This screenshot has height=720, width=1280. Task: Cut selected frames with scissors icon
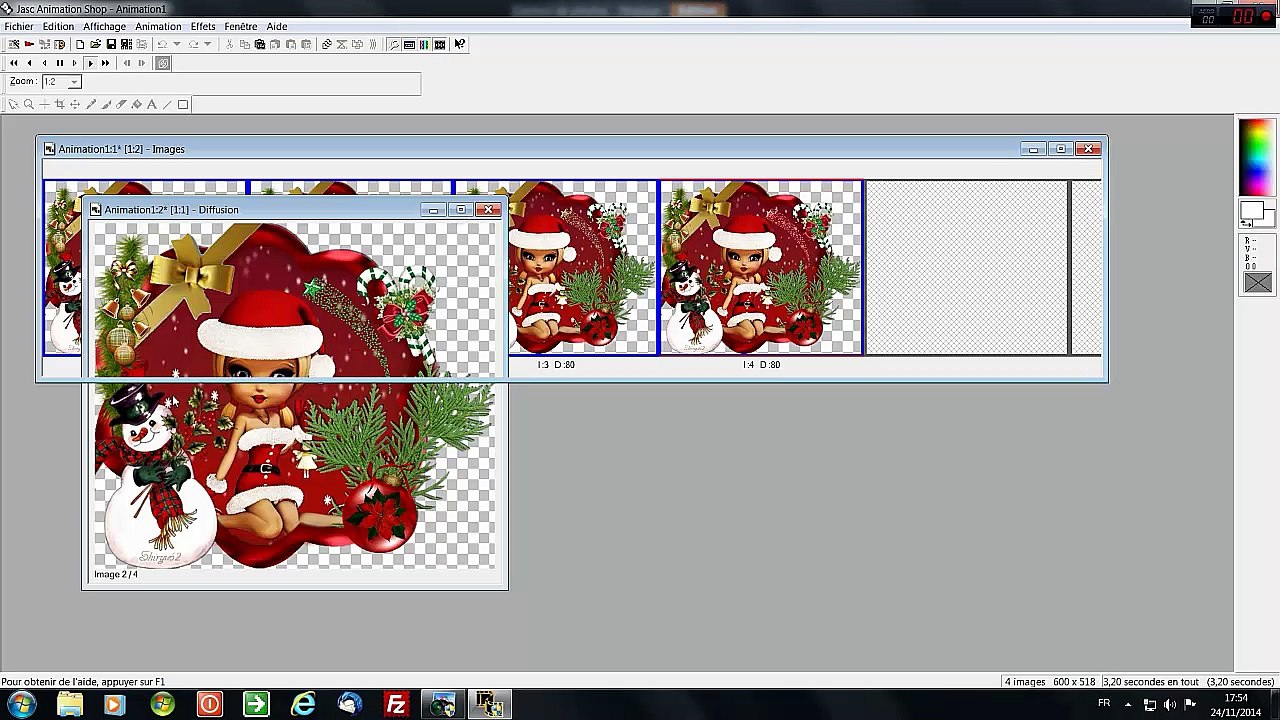[x=230, y=44]
